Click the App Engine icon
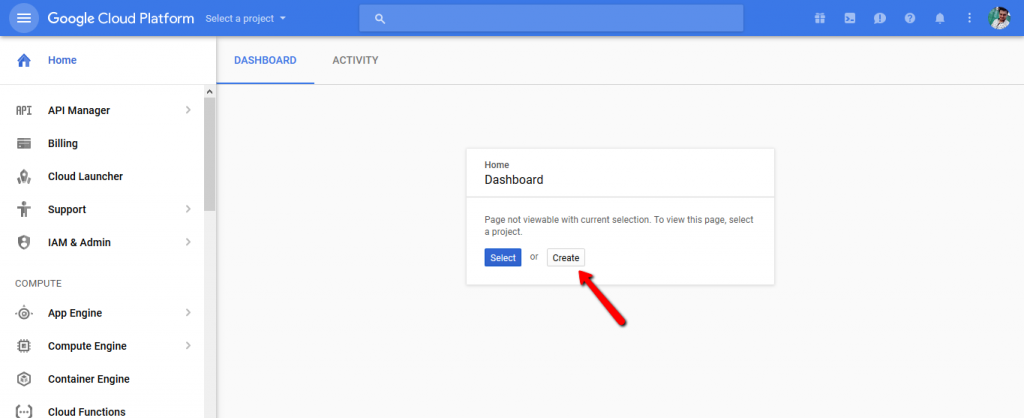This screenshot has width=1024, height=418. click(x=24, y=314)
